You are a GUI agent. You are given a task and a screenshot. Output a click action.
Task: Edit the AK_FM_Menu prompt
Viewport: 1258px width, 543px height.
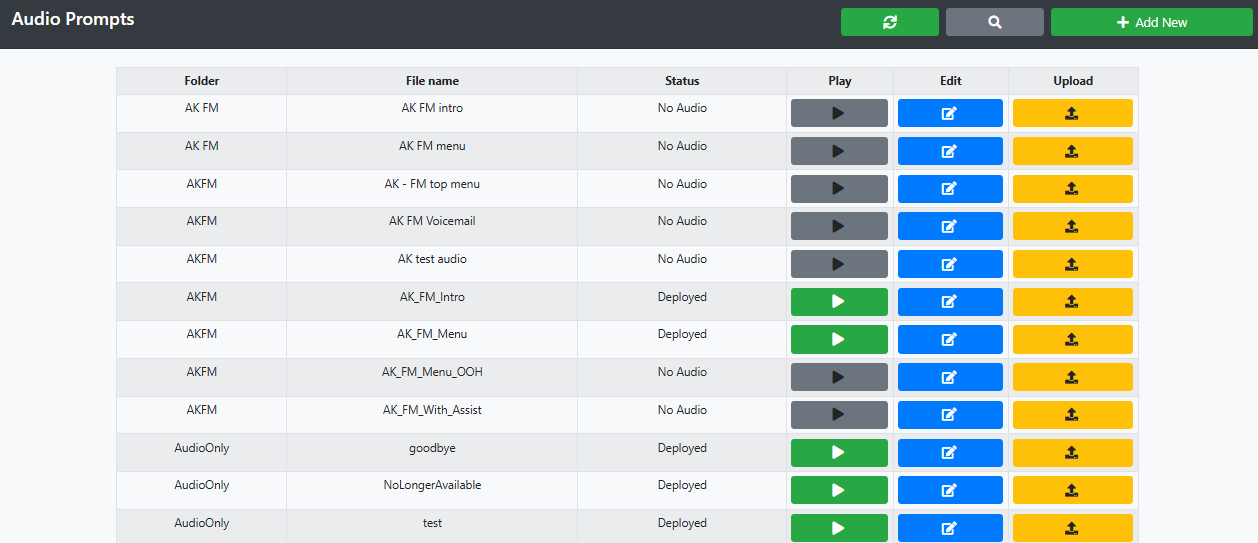tap(950, 339)
